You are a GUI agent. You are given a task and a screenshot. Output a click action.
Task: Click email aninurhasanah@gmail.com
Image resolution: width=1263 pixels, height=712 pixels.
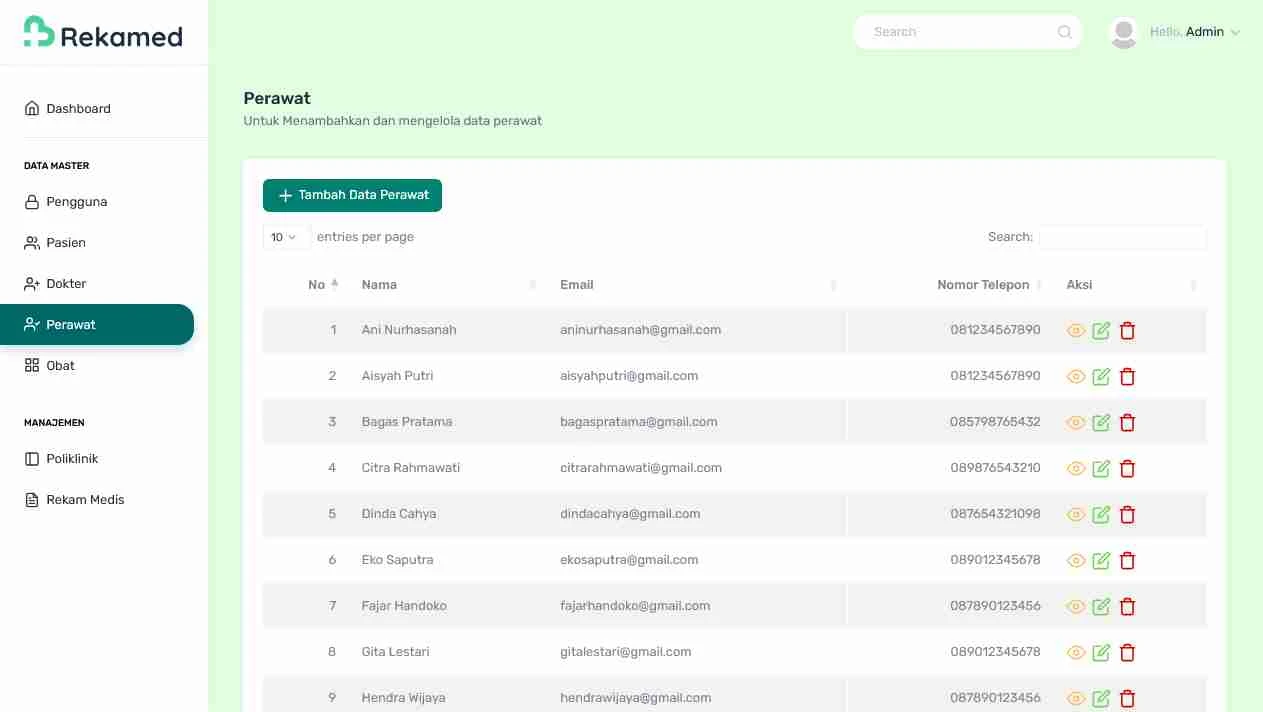pos(641,330)
